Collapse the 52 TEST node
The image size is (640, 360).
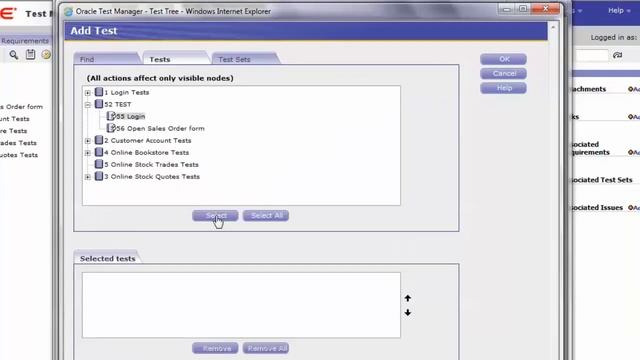[x=88, y=104]
